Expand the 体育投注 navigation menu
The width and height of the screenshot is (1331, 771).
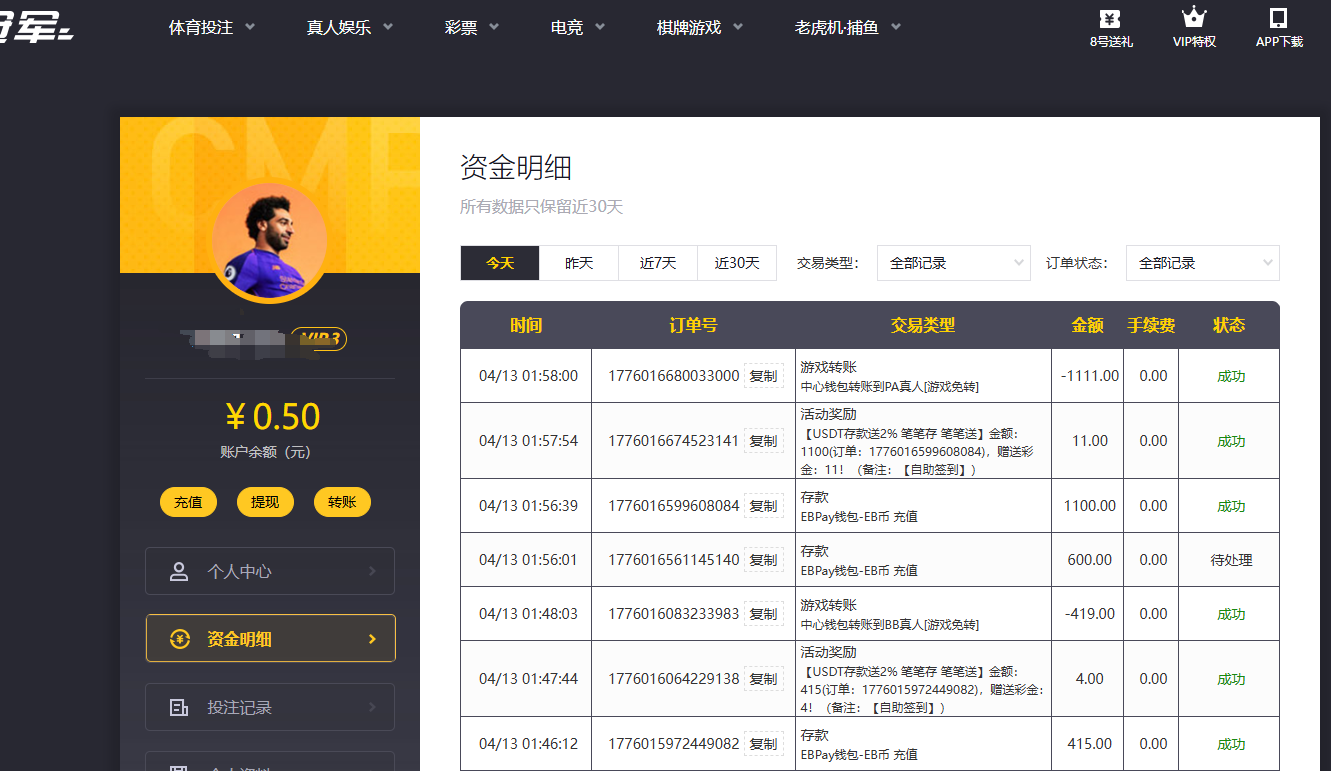(212, 28)
